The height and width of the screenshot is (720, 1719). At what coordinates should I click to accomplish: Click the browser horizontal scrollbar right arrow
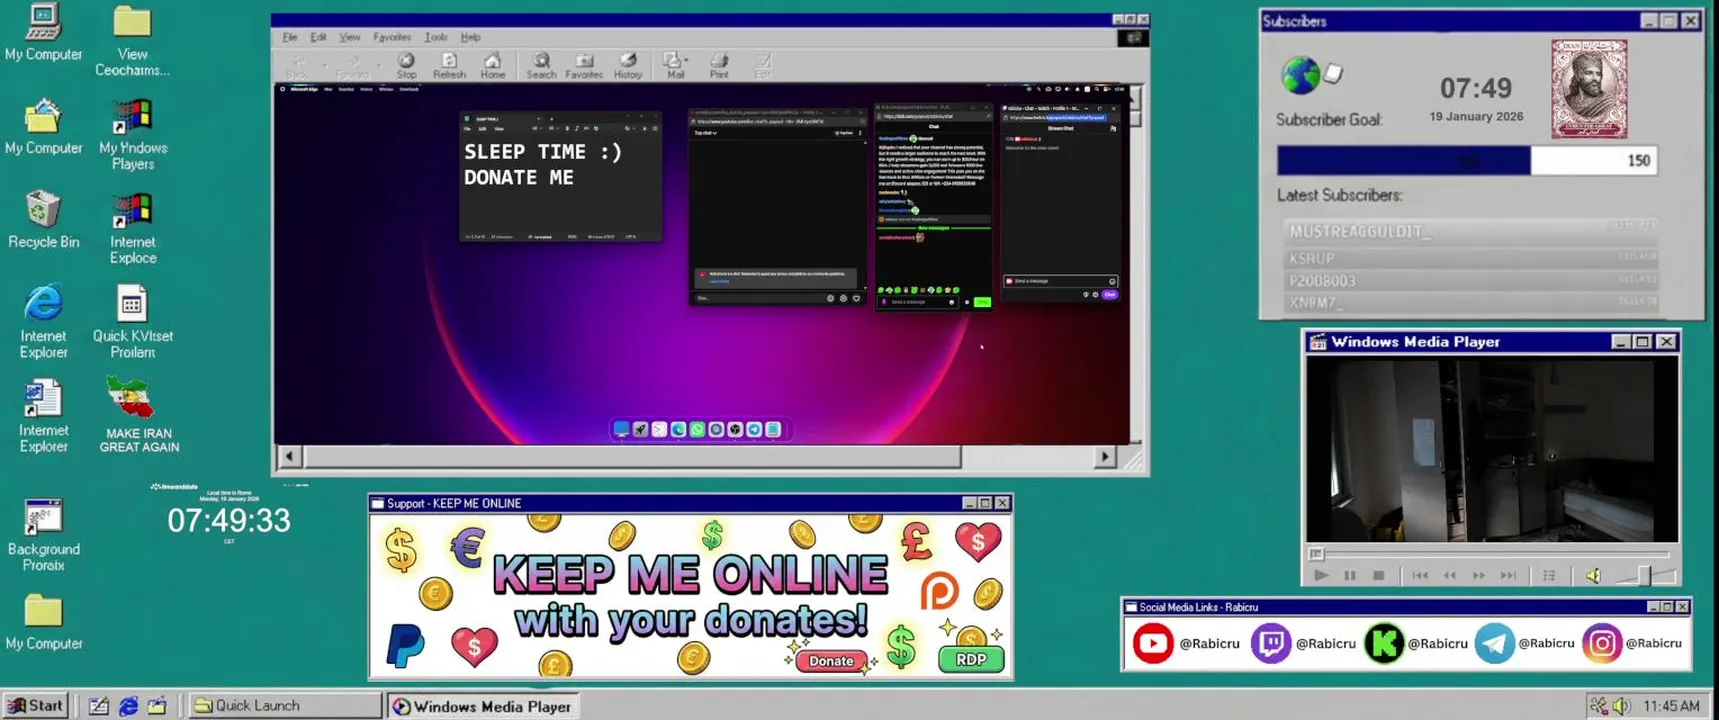click(1105, 457)
